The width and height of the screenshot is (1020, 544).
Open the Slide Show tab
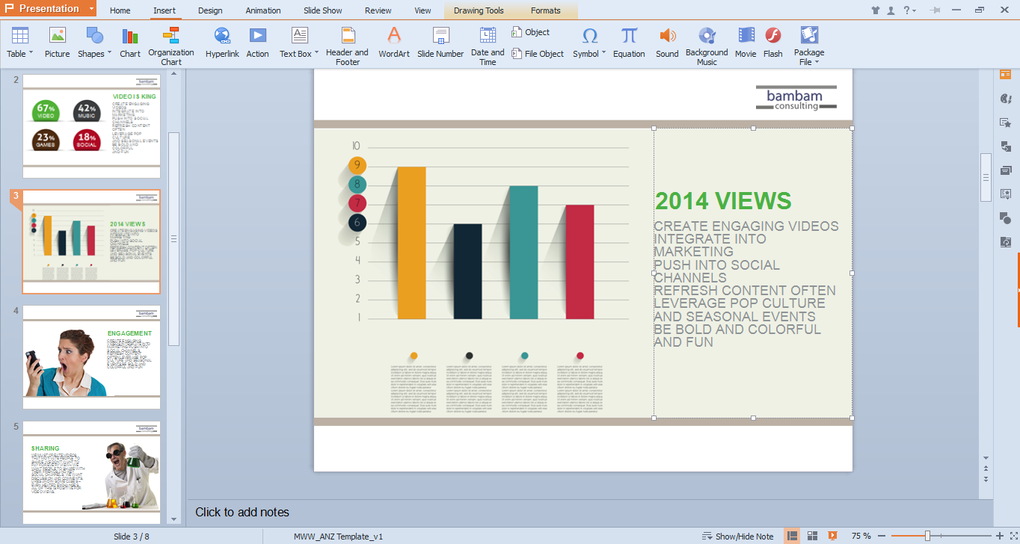(x=323, y=10)
